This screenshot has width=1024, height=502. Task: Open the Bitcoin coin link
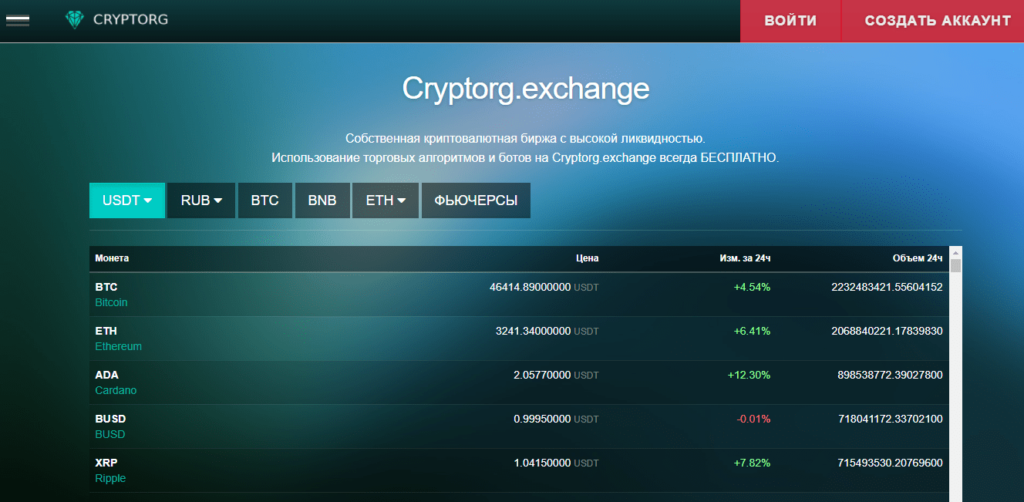click(x=111, y=303)
